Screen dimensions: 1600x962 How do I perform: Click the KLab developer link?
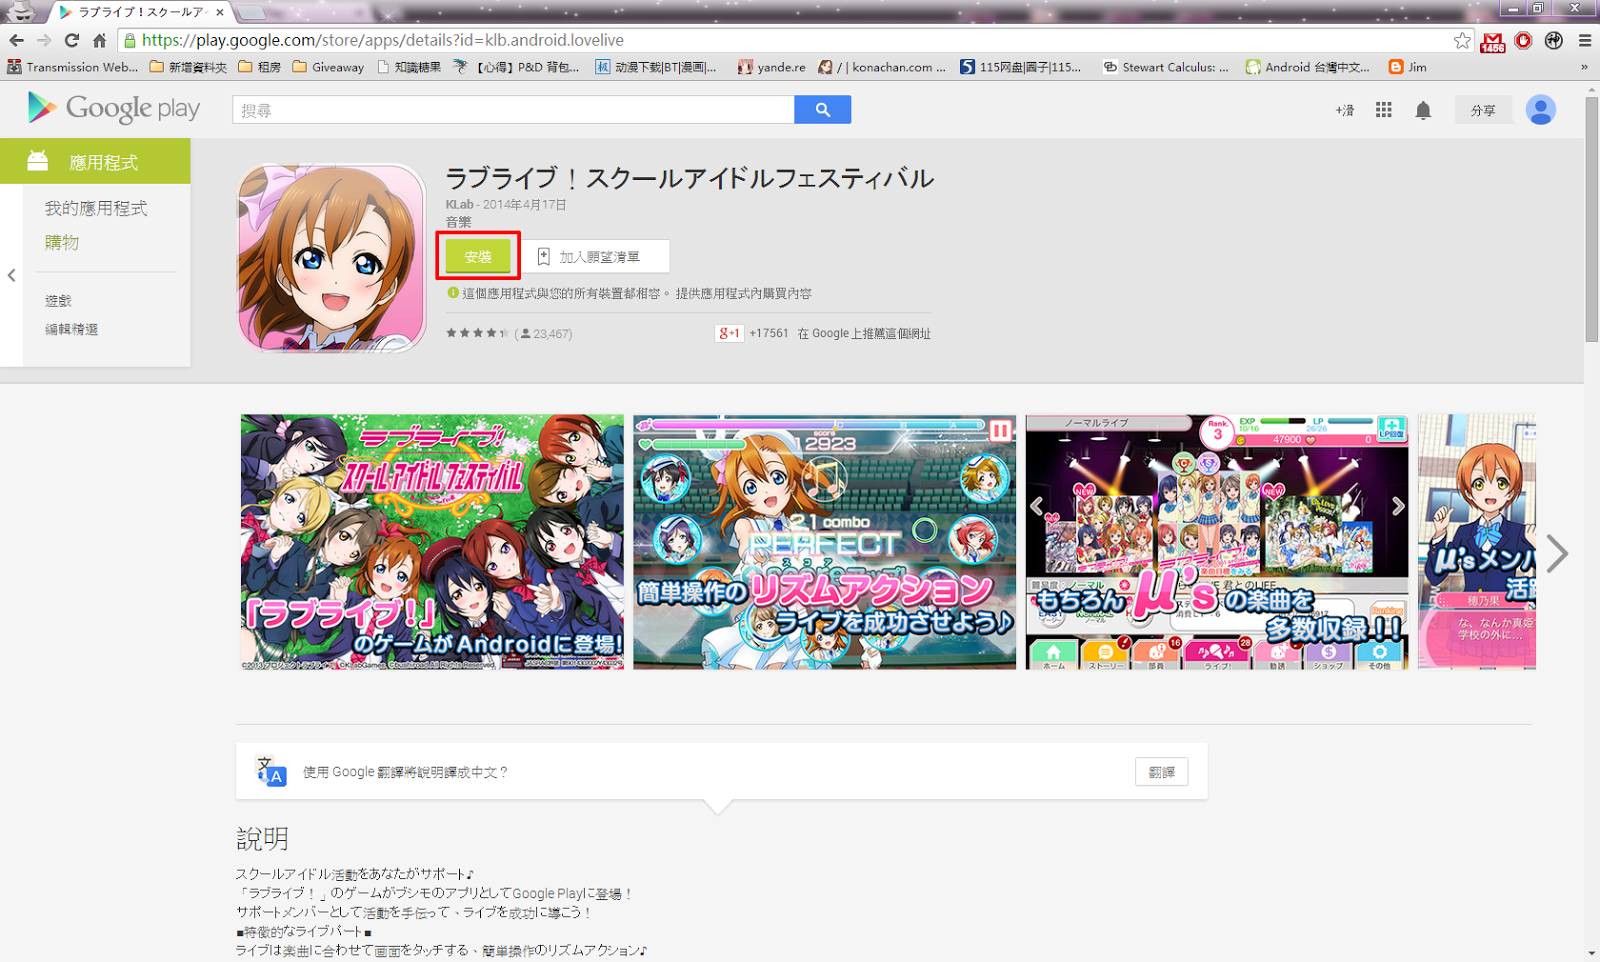pos(459,204)
